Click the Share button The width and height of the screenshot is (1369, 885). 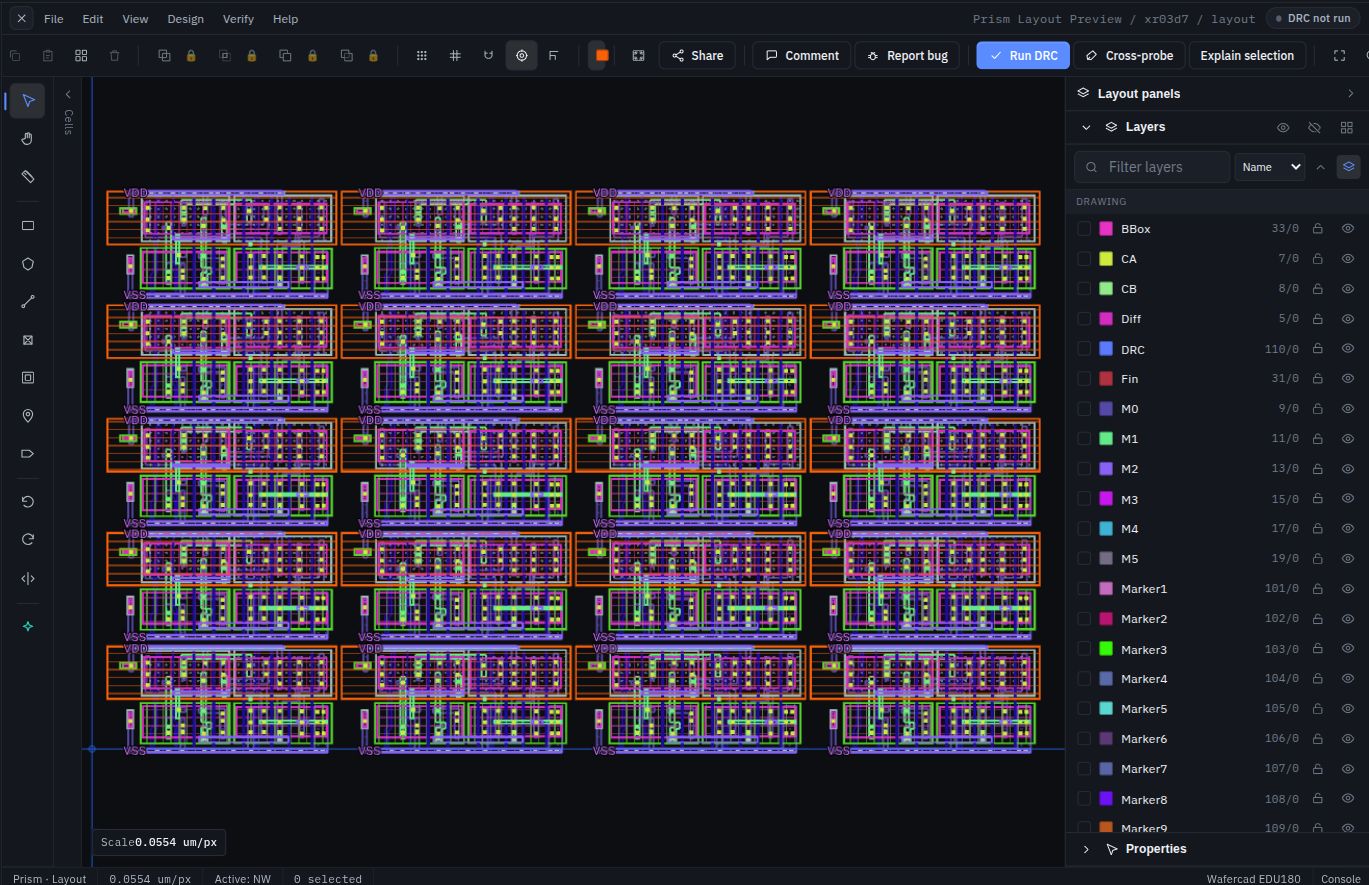pos(697,56)
